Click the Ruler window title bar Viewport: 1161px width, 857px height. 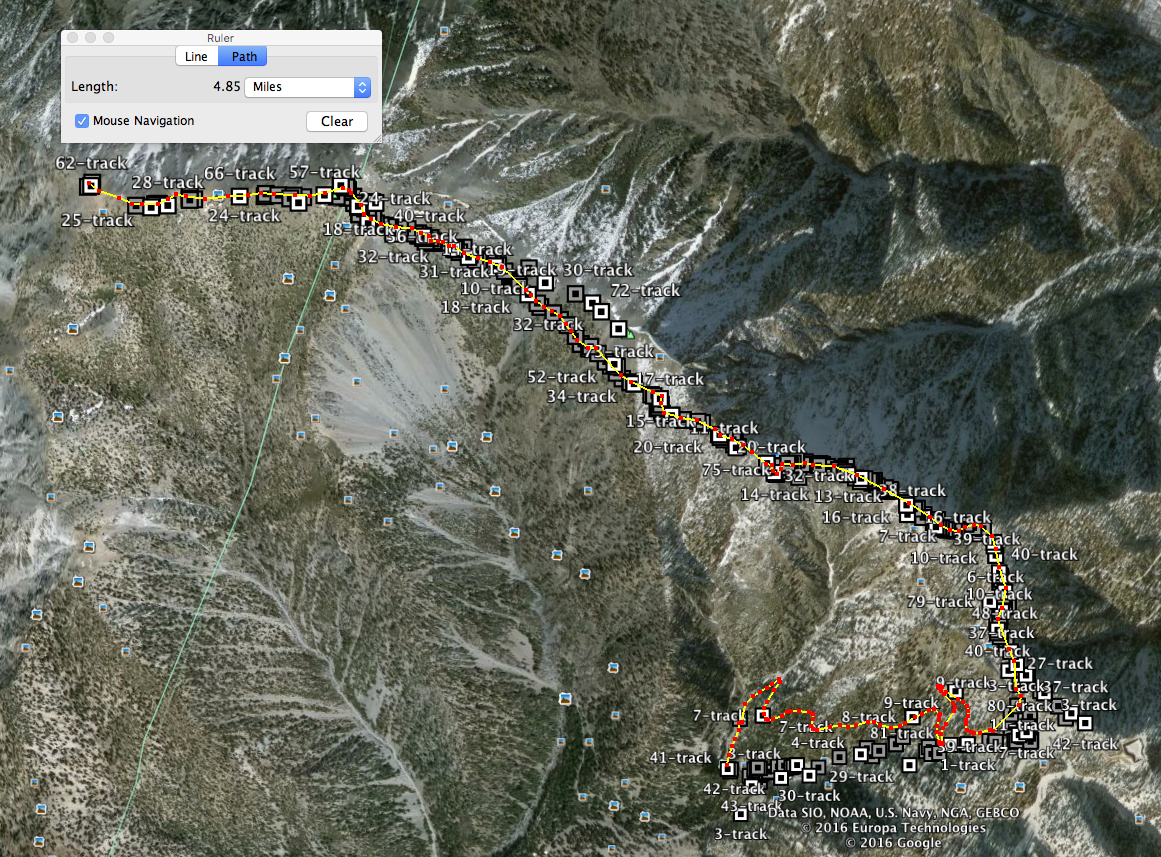(x=221, y=38)
